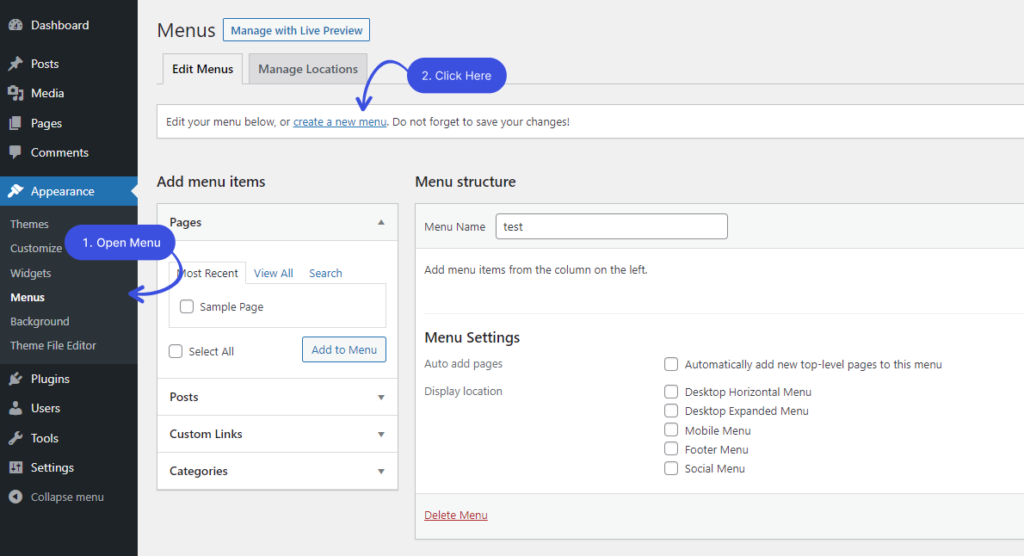Viewport: 1024px width, 556px height.
Task: Select the Most Recent pages tab
Action: [x=207, y=273]
